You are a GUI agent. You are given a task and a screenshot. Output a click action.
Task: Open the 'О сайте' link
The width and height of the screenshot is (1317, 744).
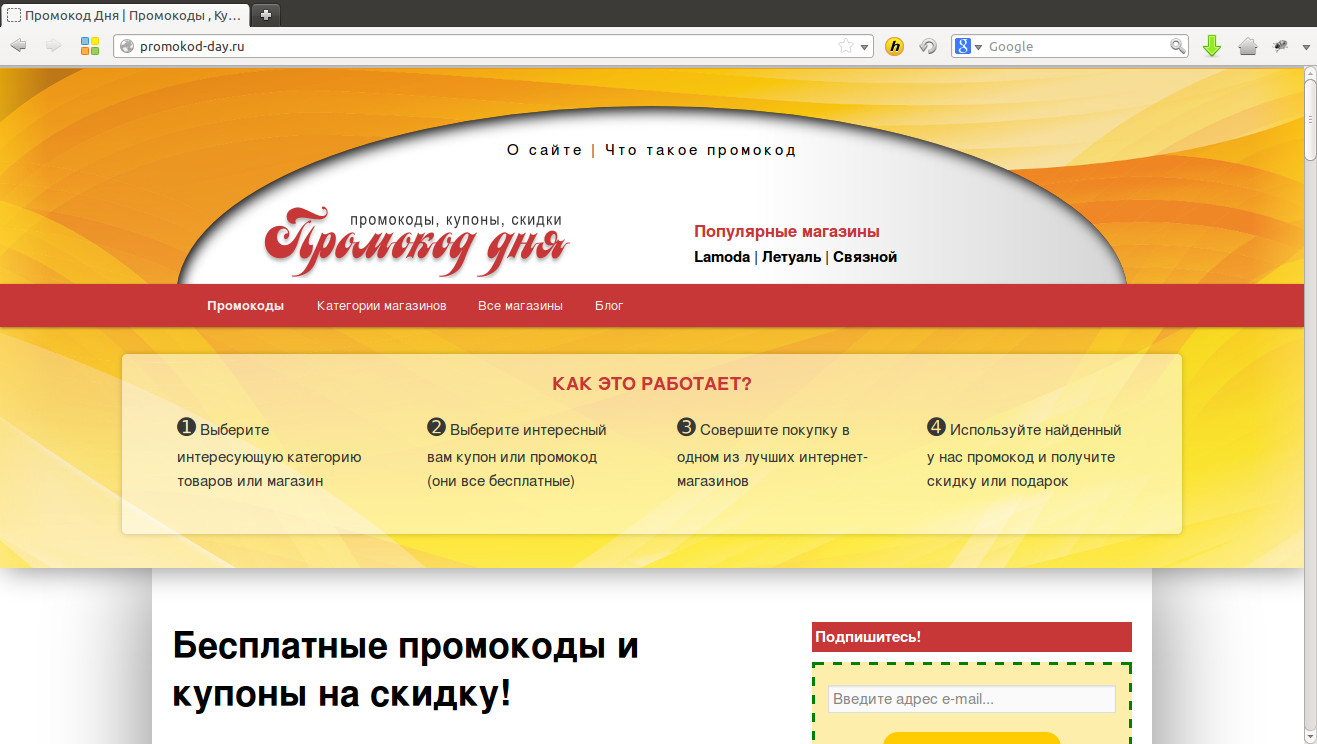(x=544, y=150)
